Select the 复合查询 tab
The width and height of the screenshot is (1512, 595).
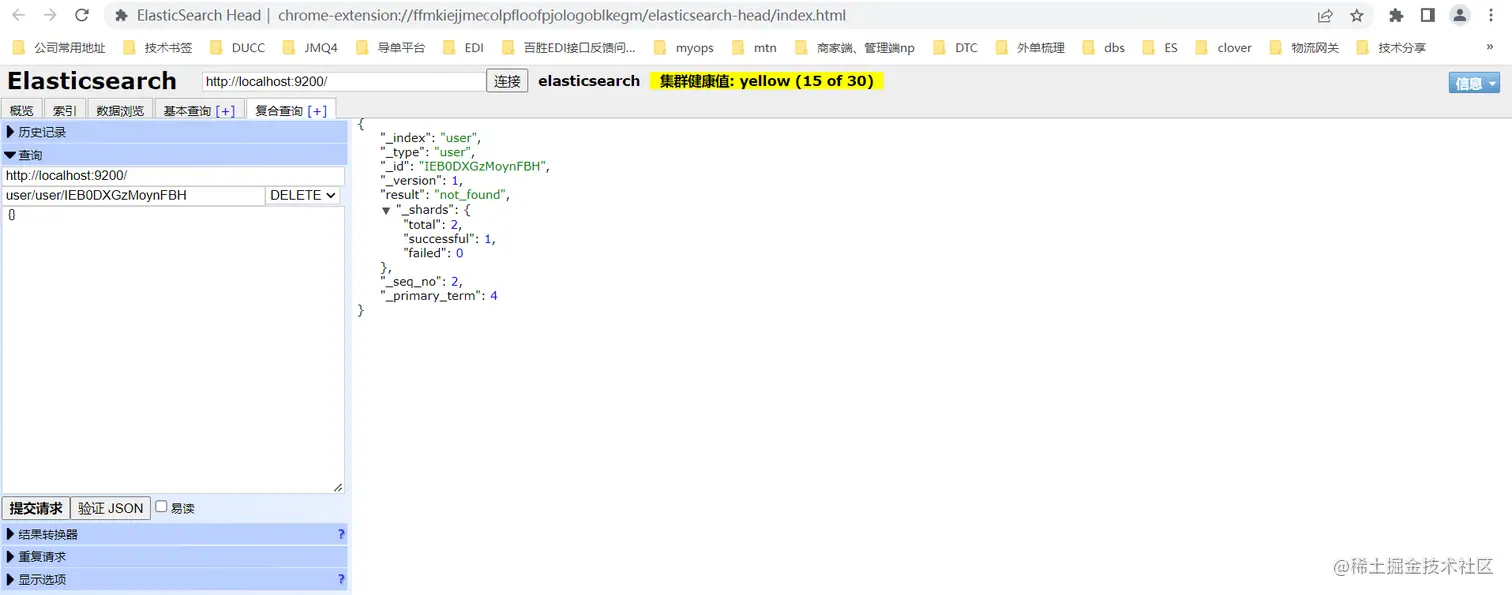point(278,111)
